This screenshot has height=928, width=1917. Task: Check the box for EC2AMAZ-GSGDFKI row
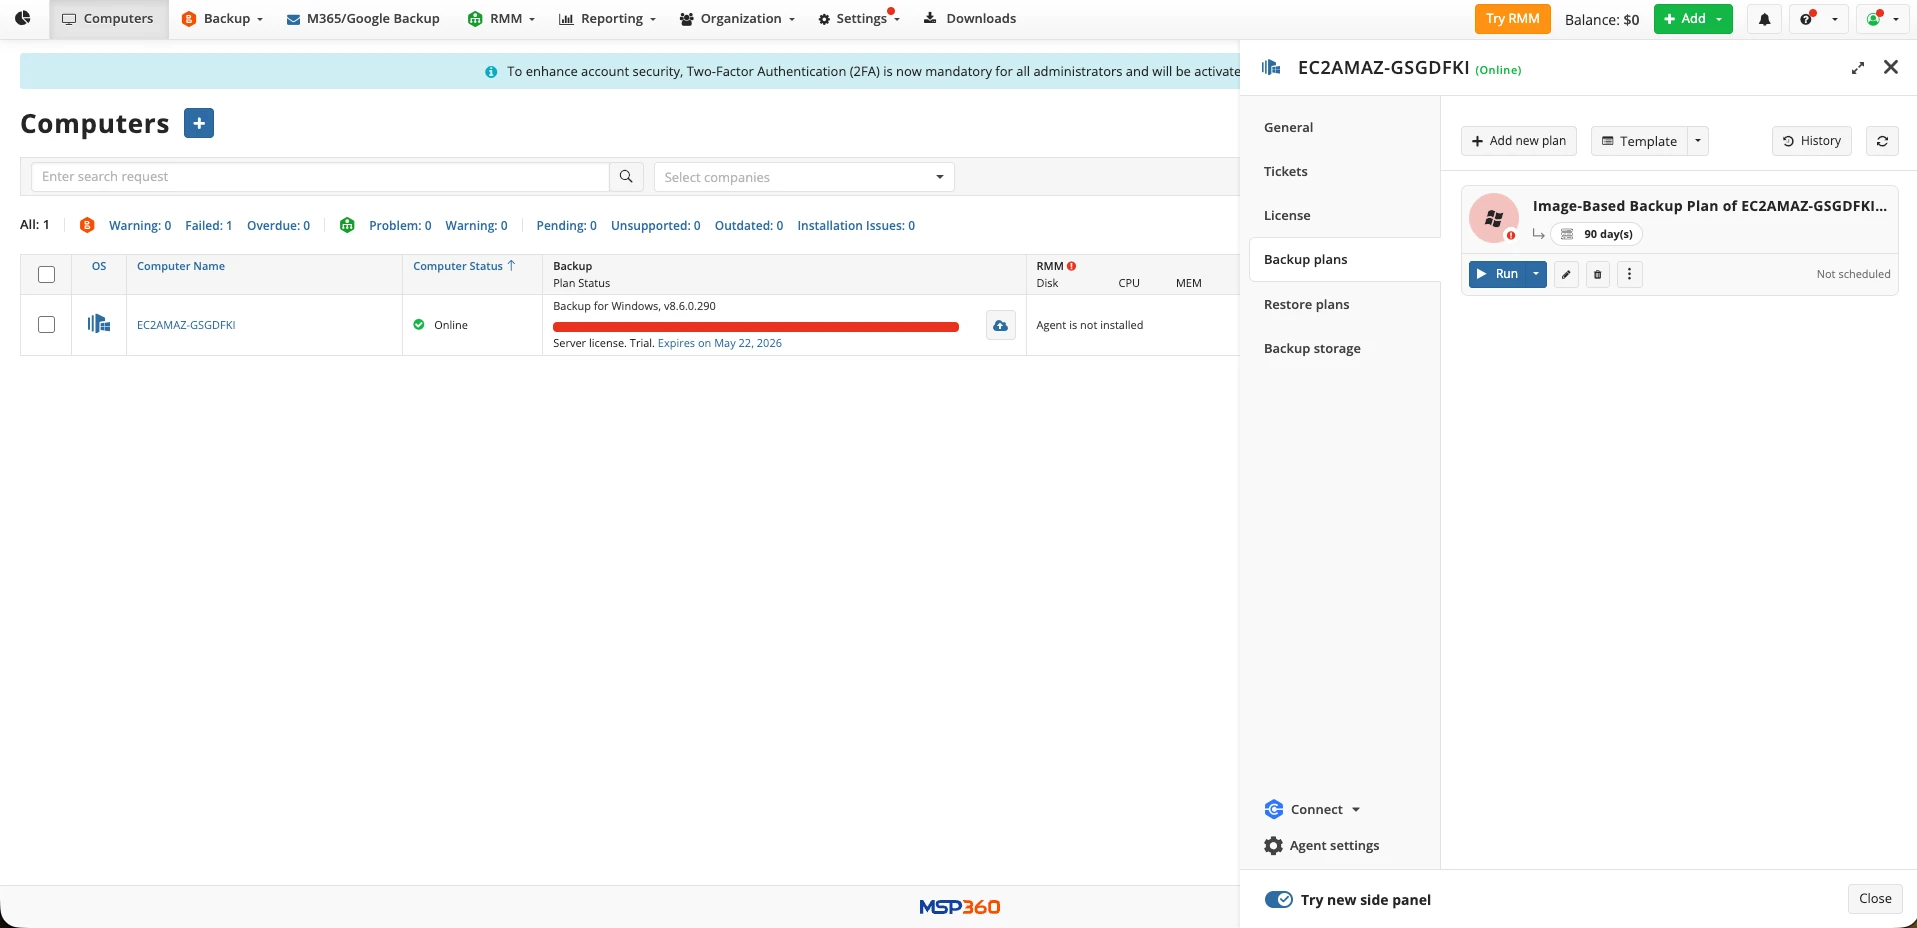46,324
